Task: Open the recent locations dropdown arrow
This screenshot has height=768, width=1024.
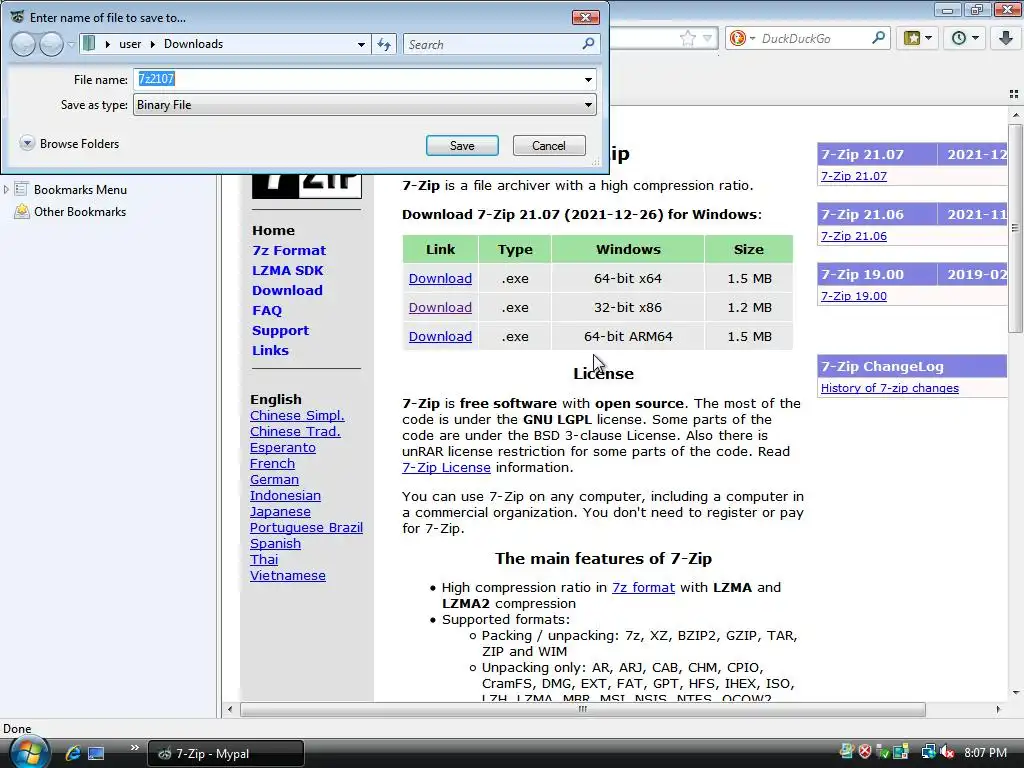Action: tap(71, 44)
